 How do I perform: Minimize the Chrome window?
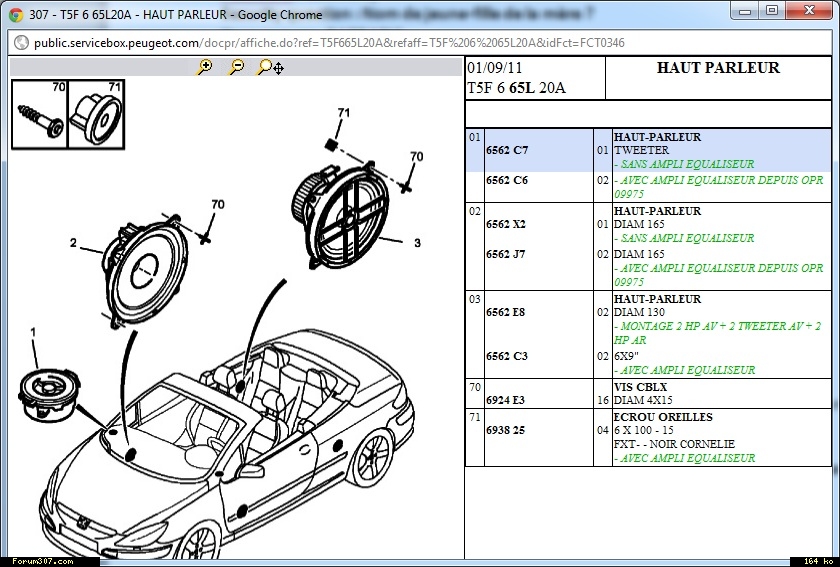coord(745,10)
